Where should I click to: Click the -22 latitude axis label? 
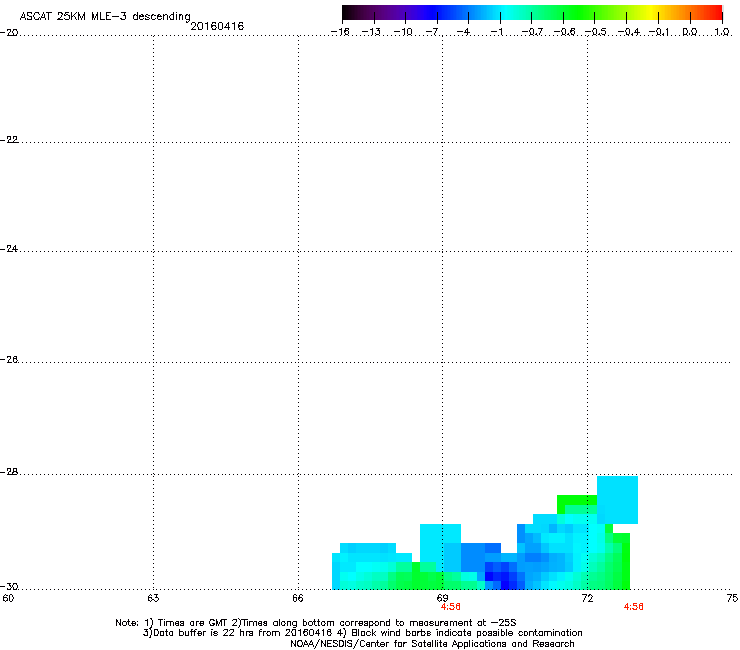click(9, 140)
